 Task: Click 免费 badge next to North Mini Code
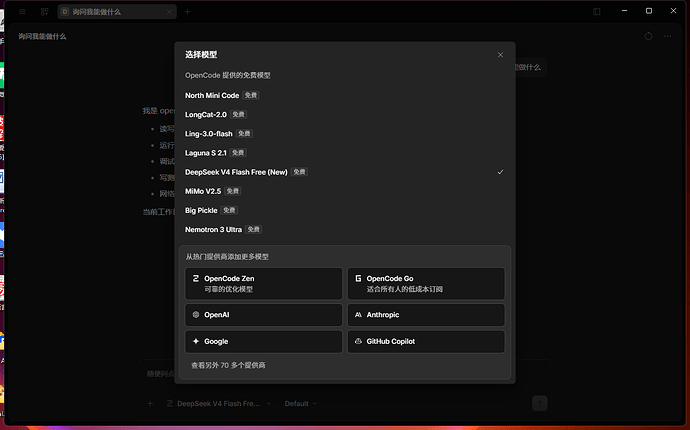pos(251,96)
